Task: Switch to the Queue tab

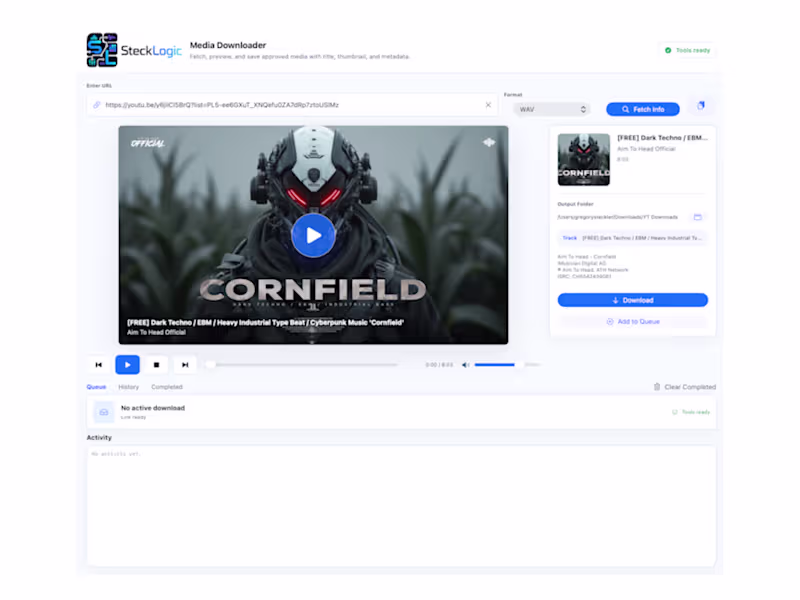Action: (x=96, y=387)
